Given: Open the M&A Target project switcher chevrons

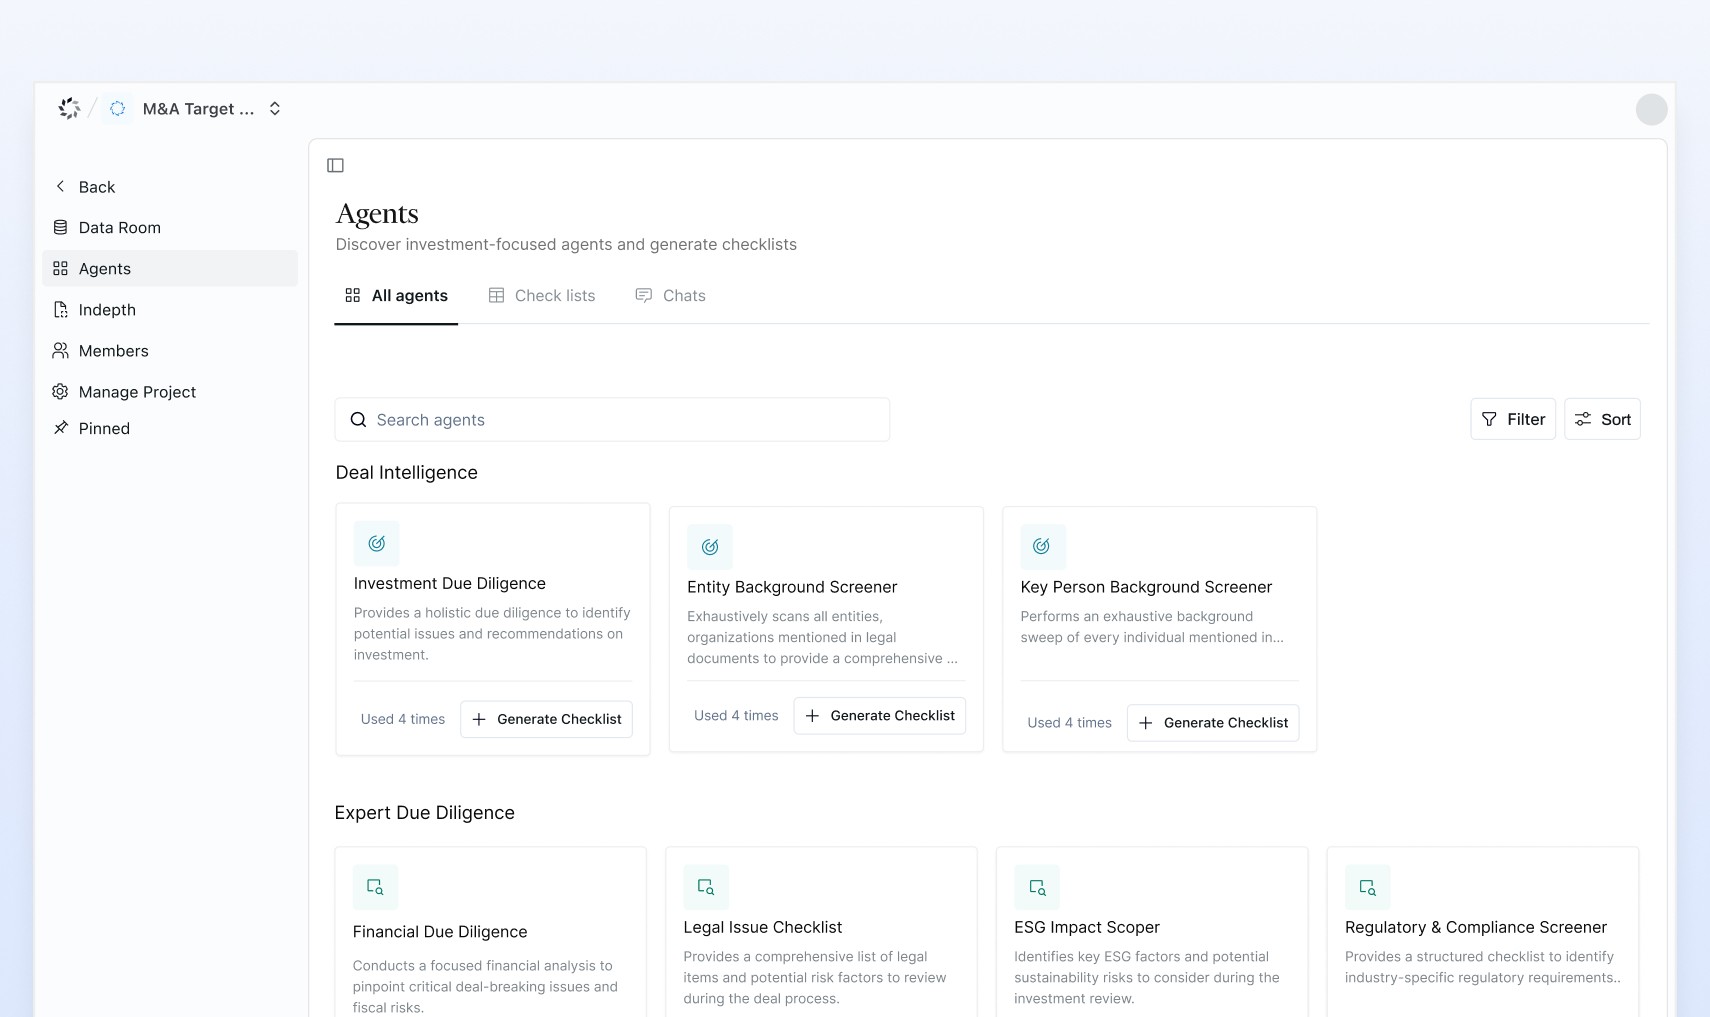Looking at the screenshot, I should click(x=275, y=108).
